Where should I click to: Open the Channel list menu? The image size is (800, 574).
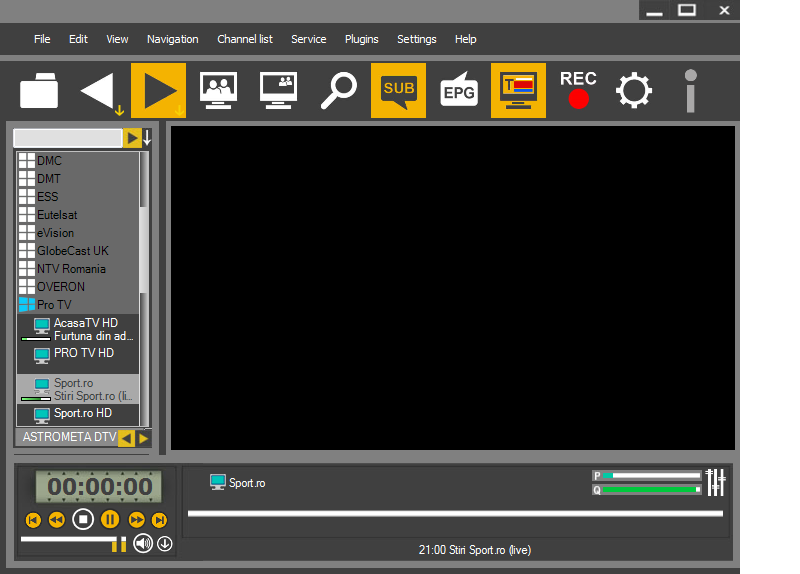[x=244, y=39]
